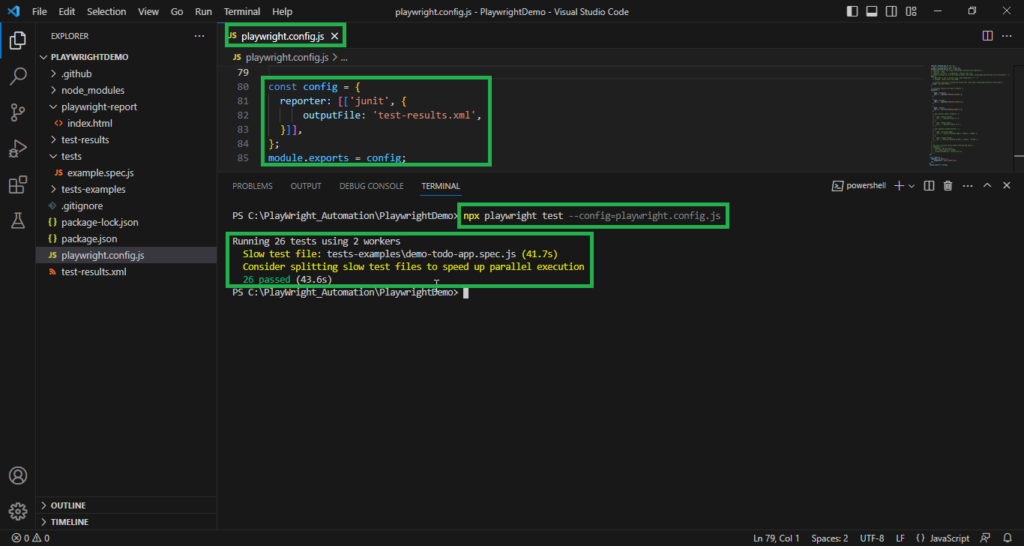
Task: Open test-results.xml in the explorer
Action: click(x=93, y=272)
